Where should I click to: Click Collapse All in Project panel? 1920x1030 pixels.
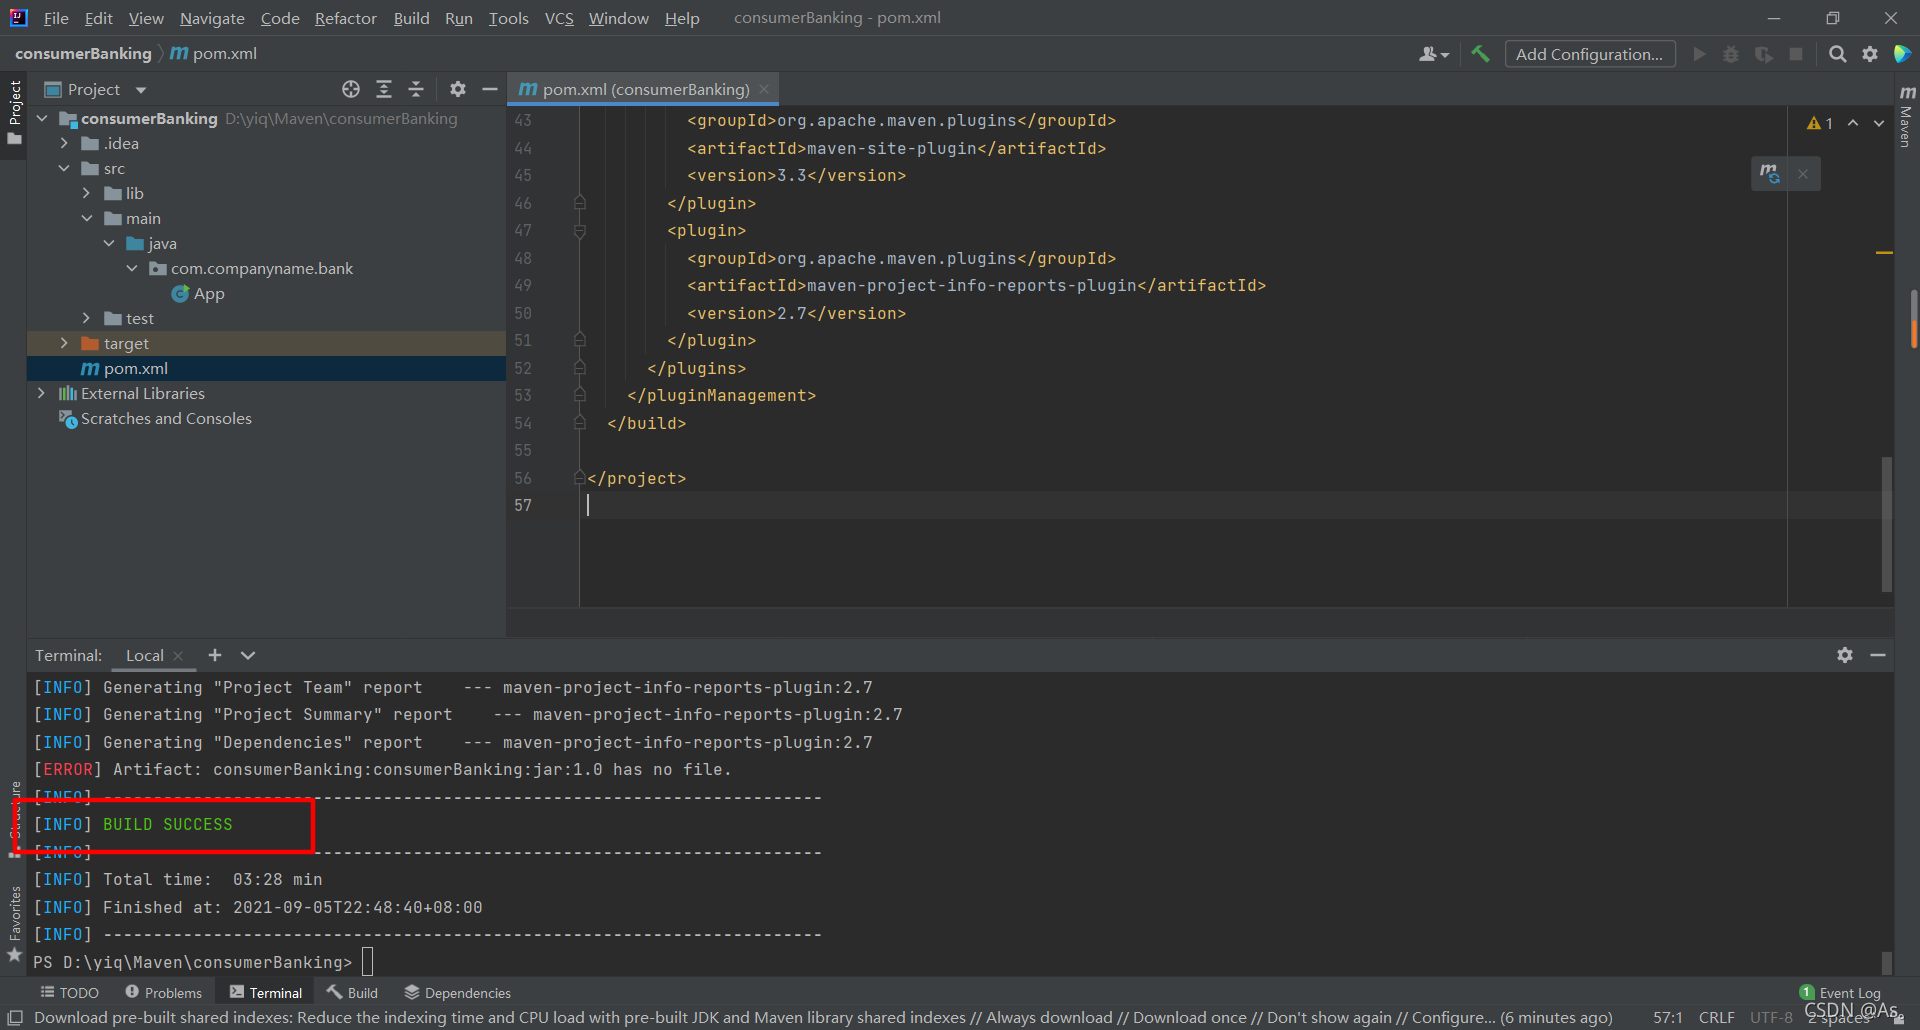(x=416, y=89)
